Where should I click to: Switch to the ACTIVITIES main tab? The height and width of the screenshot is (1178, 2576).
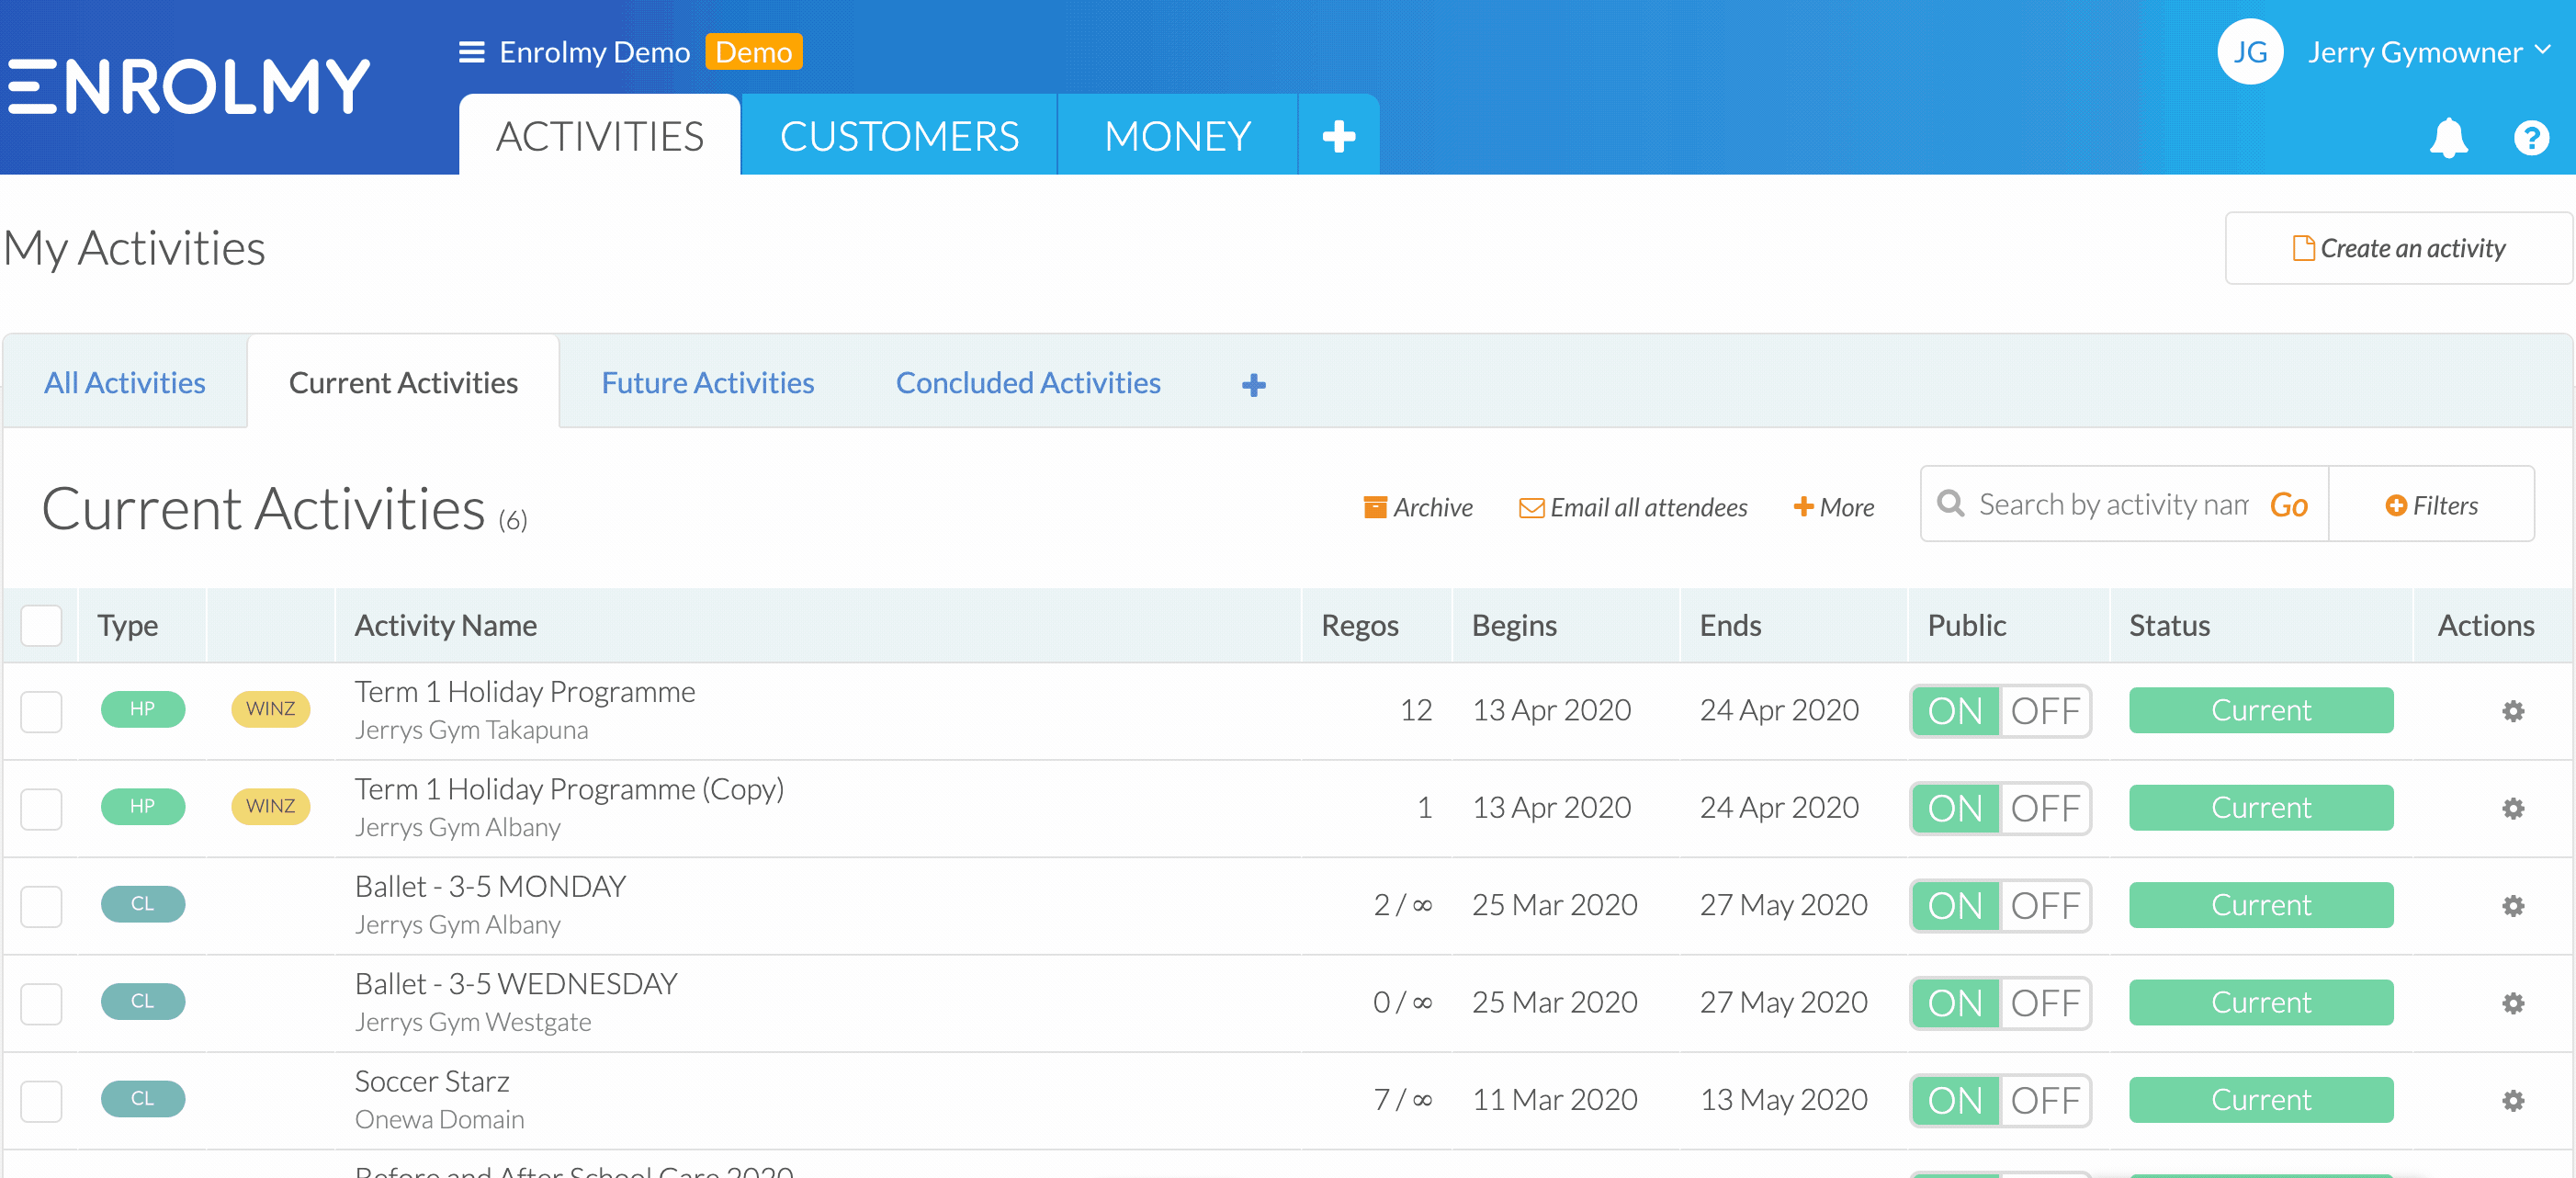click(x=599, y=135)
